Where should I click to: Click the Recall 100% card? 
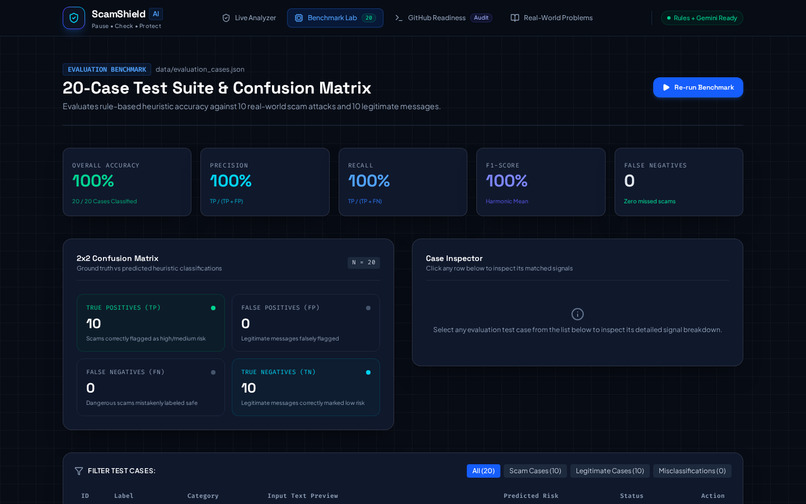coord(403,182)
